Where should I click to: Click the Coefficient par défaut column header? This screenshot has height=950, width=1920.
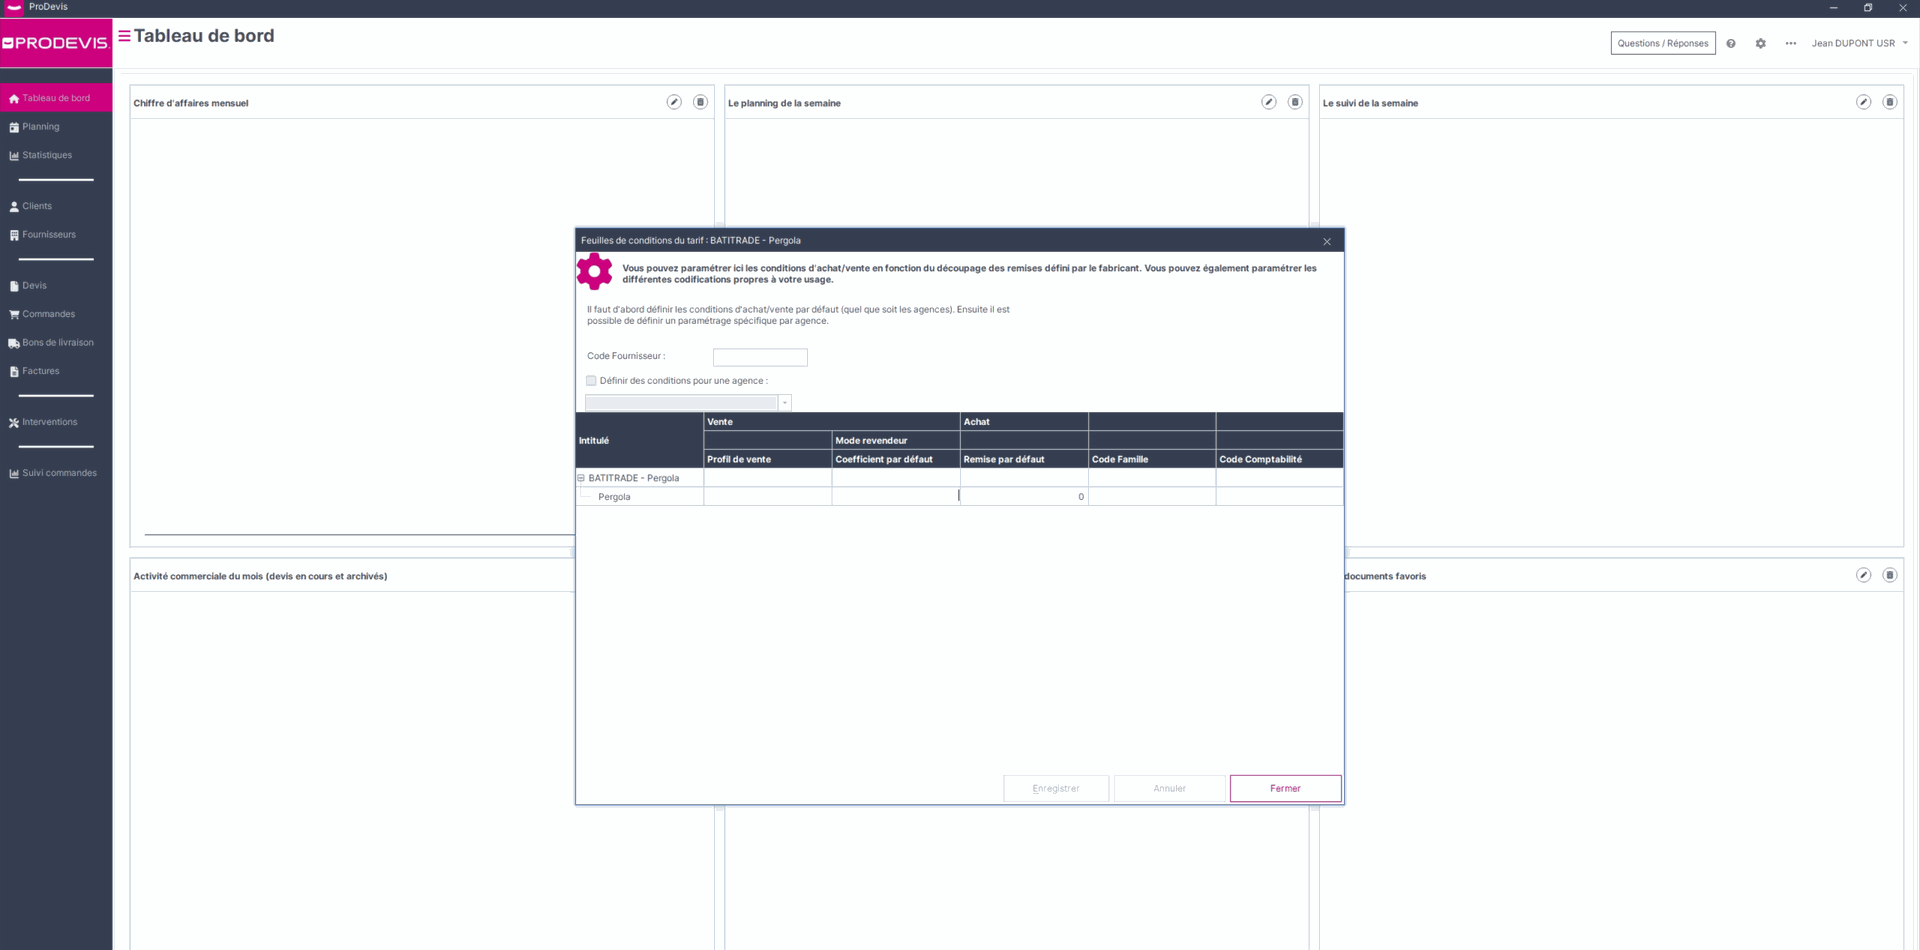(x=895, y=459)
